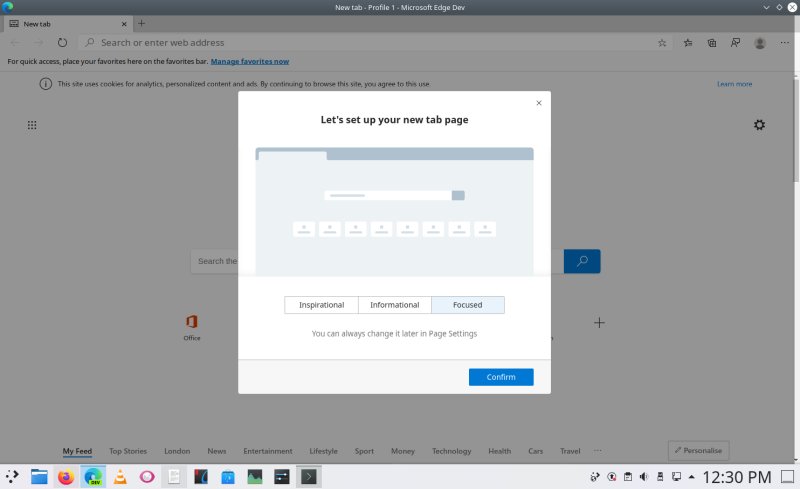Click the feedback icon in toolbar
The width and height of the screenshot is (800, 489).
tap(735, 43)
